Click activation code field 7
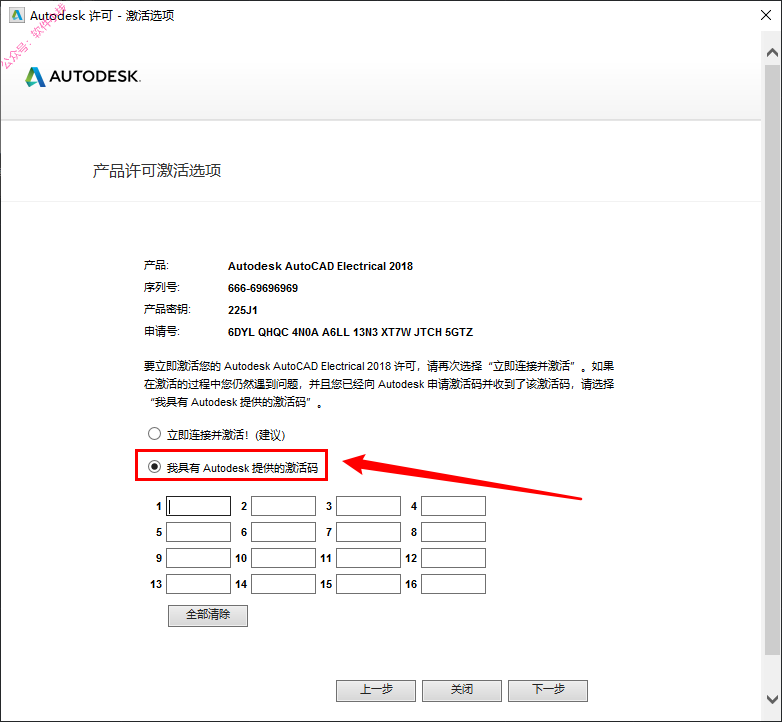The image size is (782, 722). pos(369,532)
